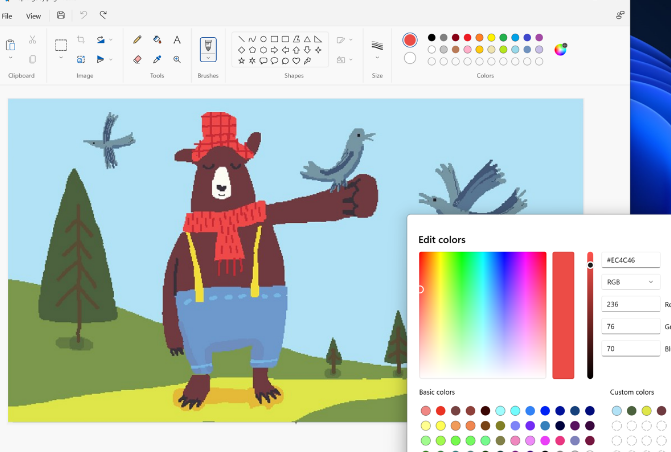Click the Undo arrow icon
This screenshot has width=671, height=452.
click(83, 16)
